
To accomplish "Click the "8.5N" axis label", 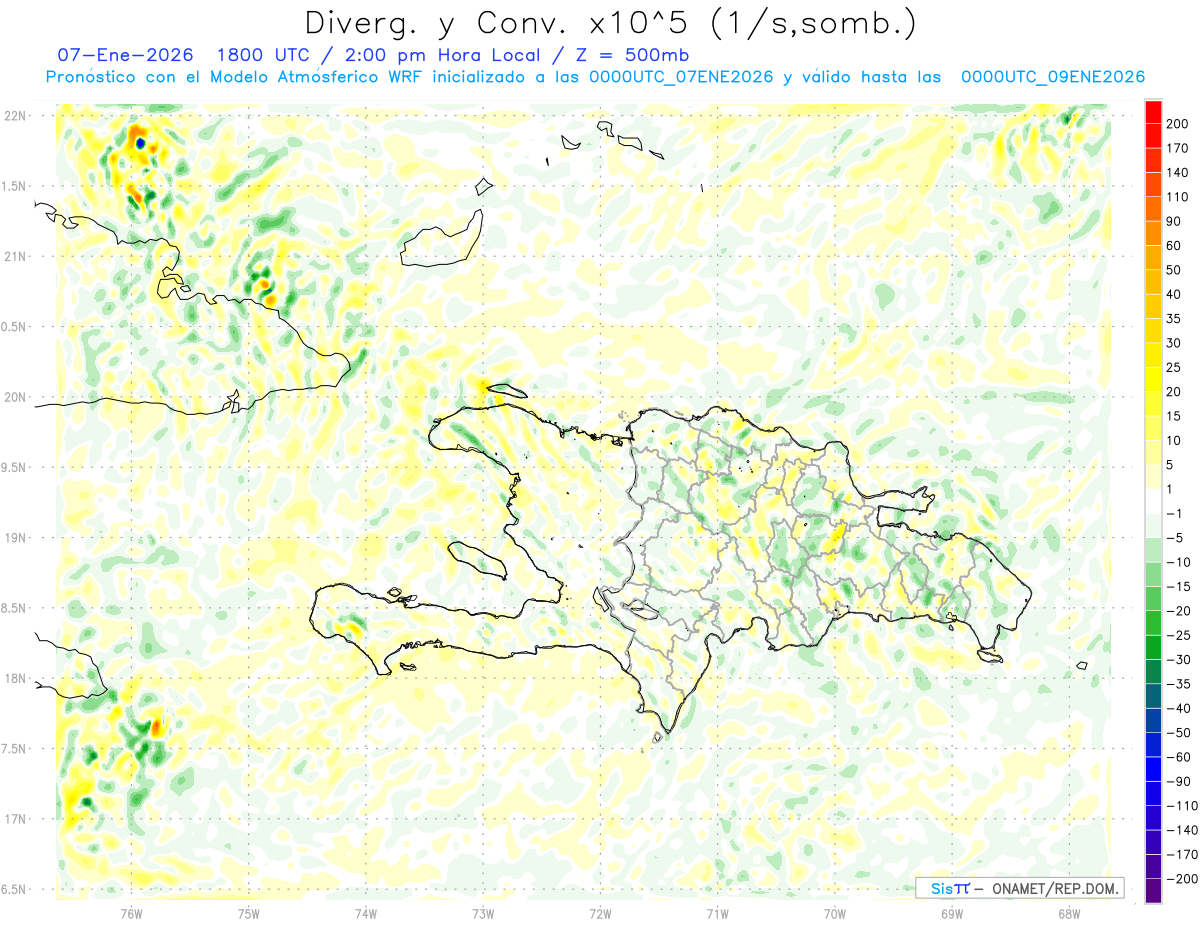I will pyautogui.click(x=15, y=608).
